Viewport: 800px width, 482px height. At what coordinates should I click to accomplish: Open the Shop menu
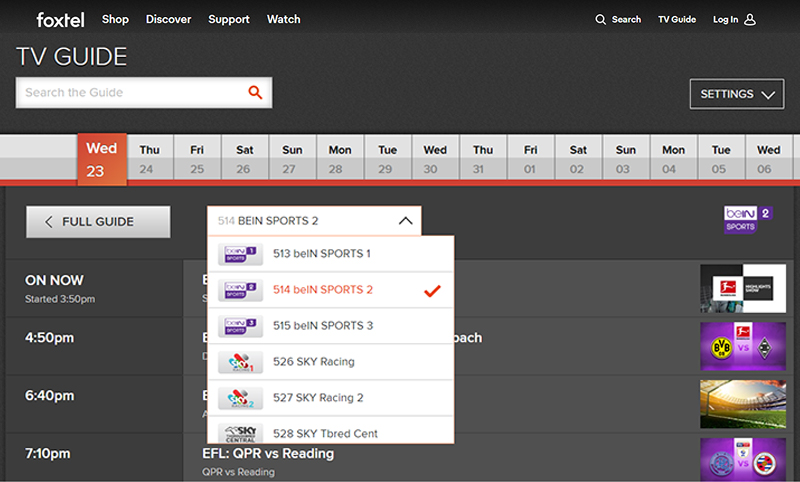[115, 19]
